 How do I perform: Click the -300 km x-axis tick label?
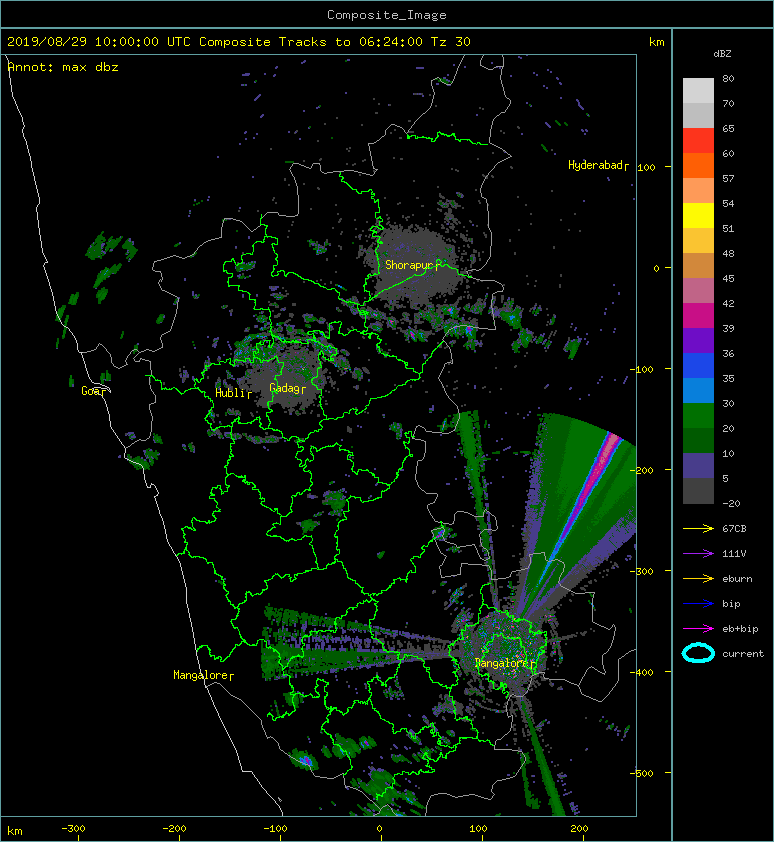pyautogui.click(x=73, y=829)
